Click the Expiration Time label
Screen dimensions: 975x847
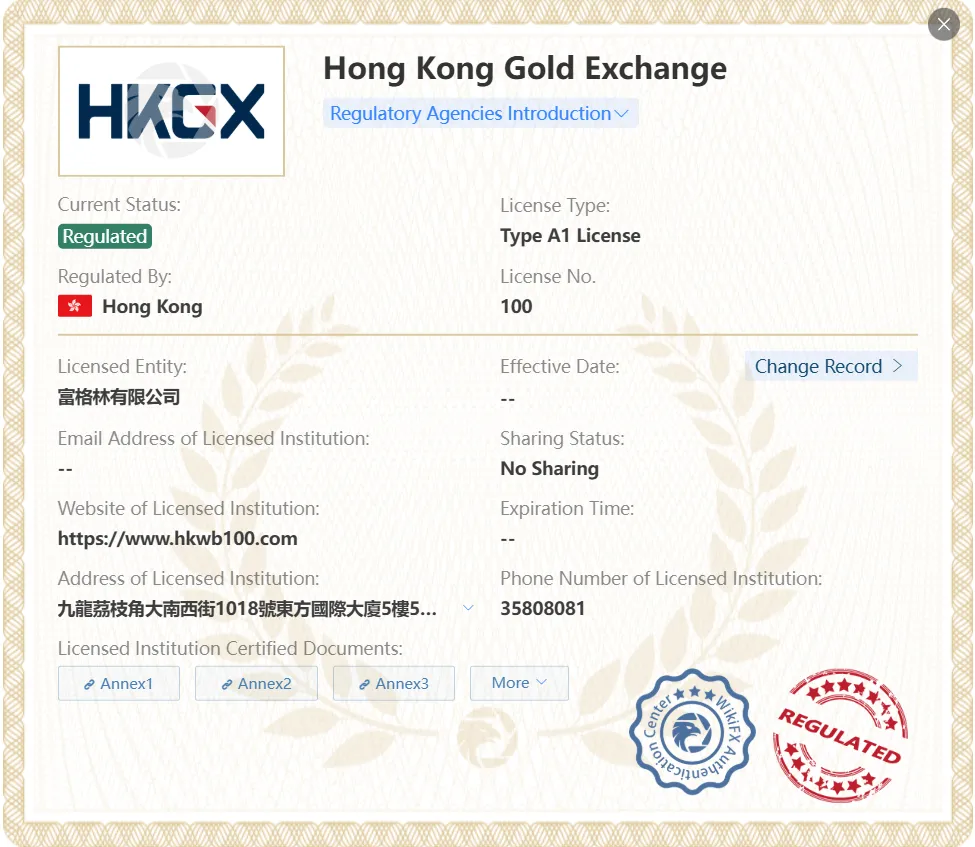coord(567,509)
